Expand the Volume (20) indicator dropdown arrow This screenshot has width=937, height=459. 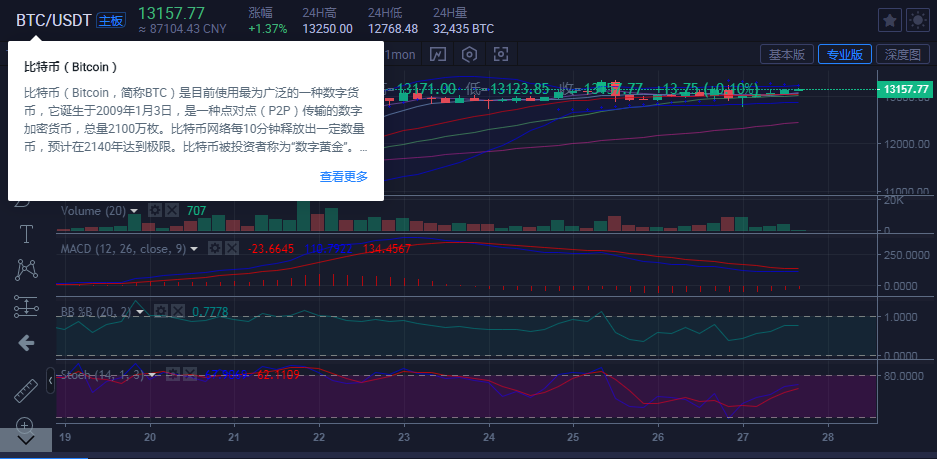134,211
